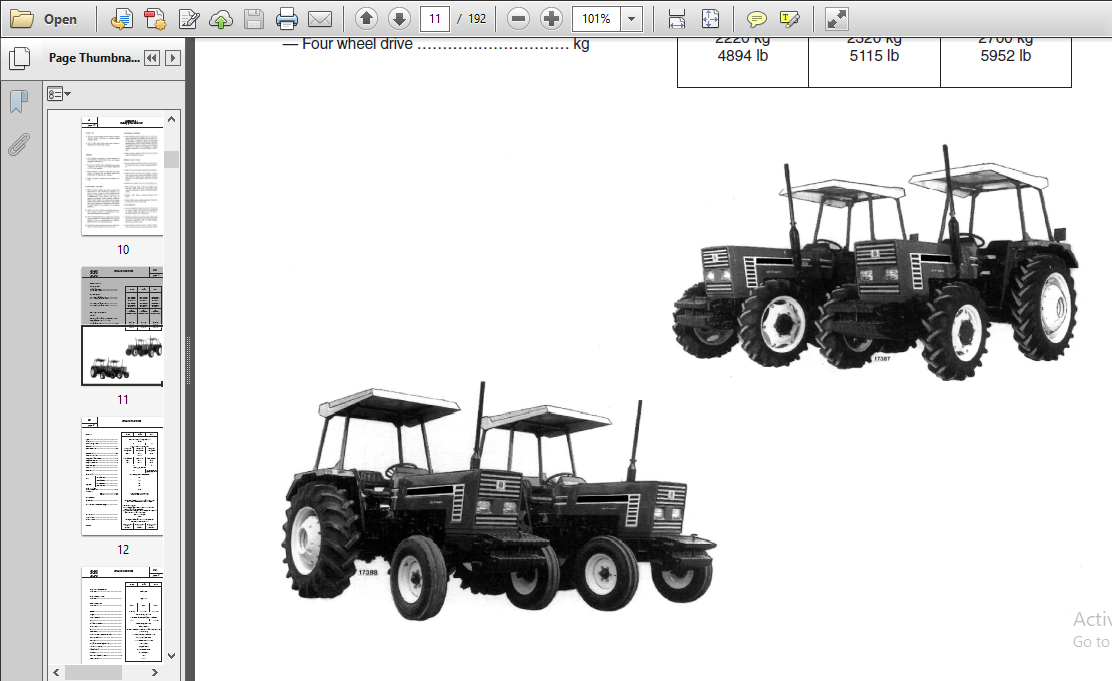Image resolution: width=1112 pixels, height=681 pixels.
Task: Click the Print icon
Action: pos(287,19)
